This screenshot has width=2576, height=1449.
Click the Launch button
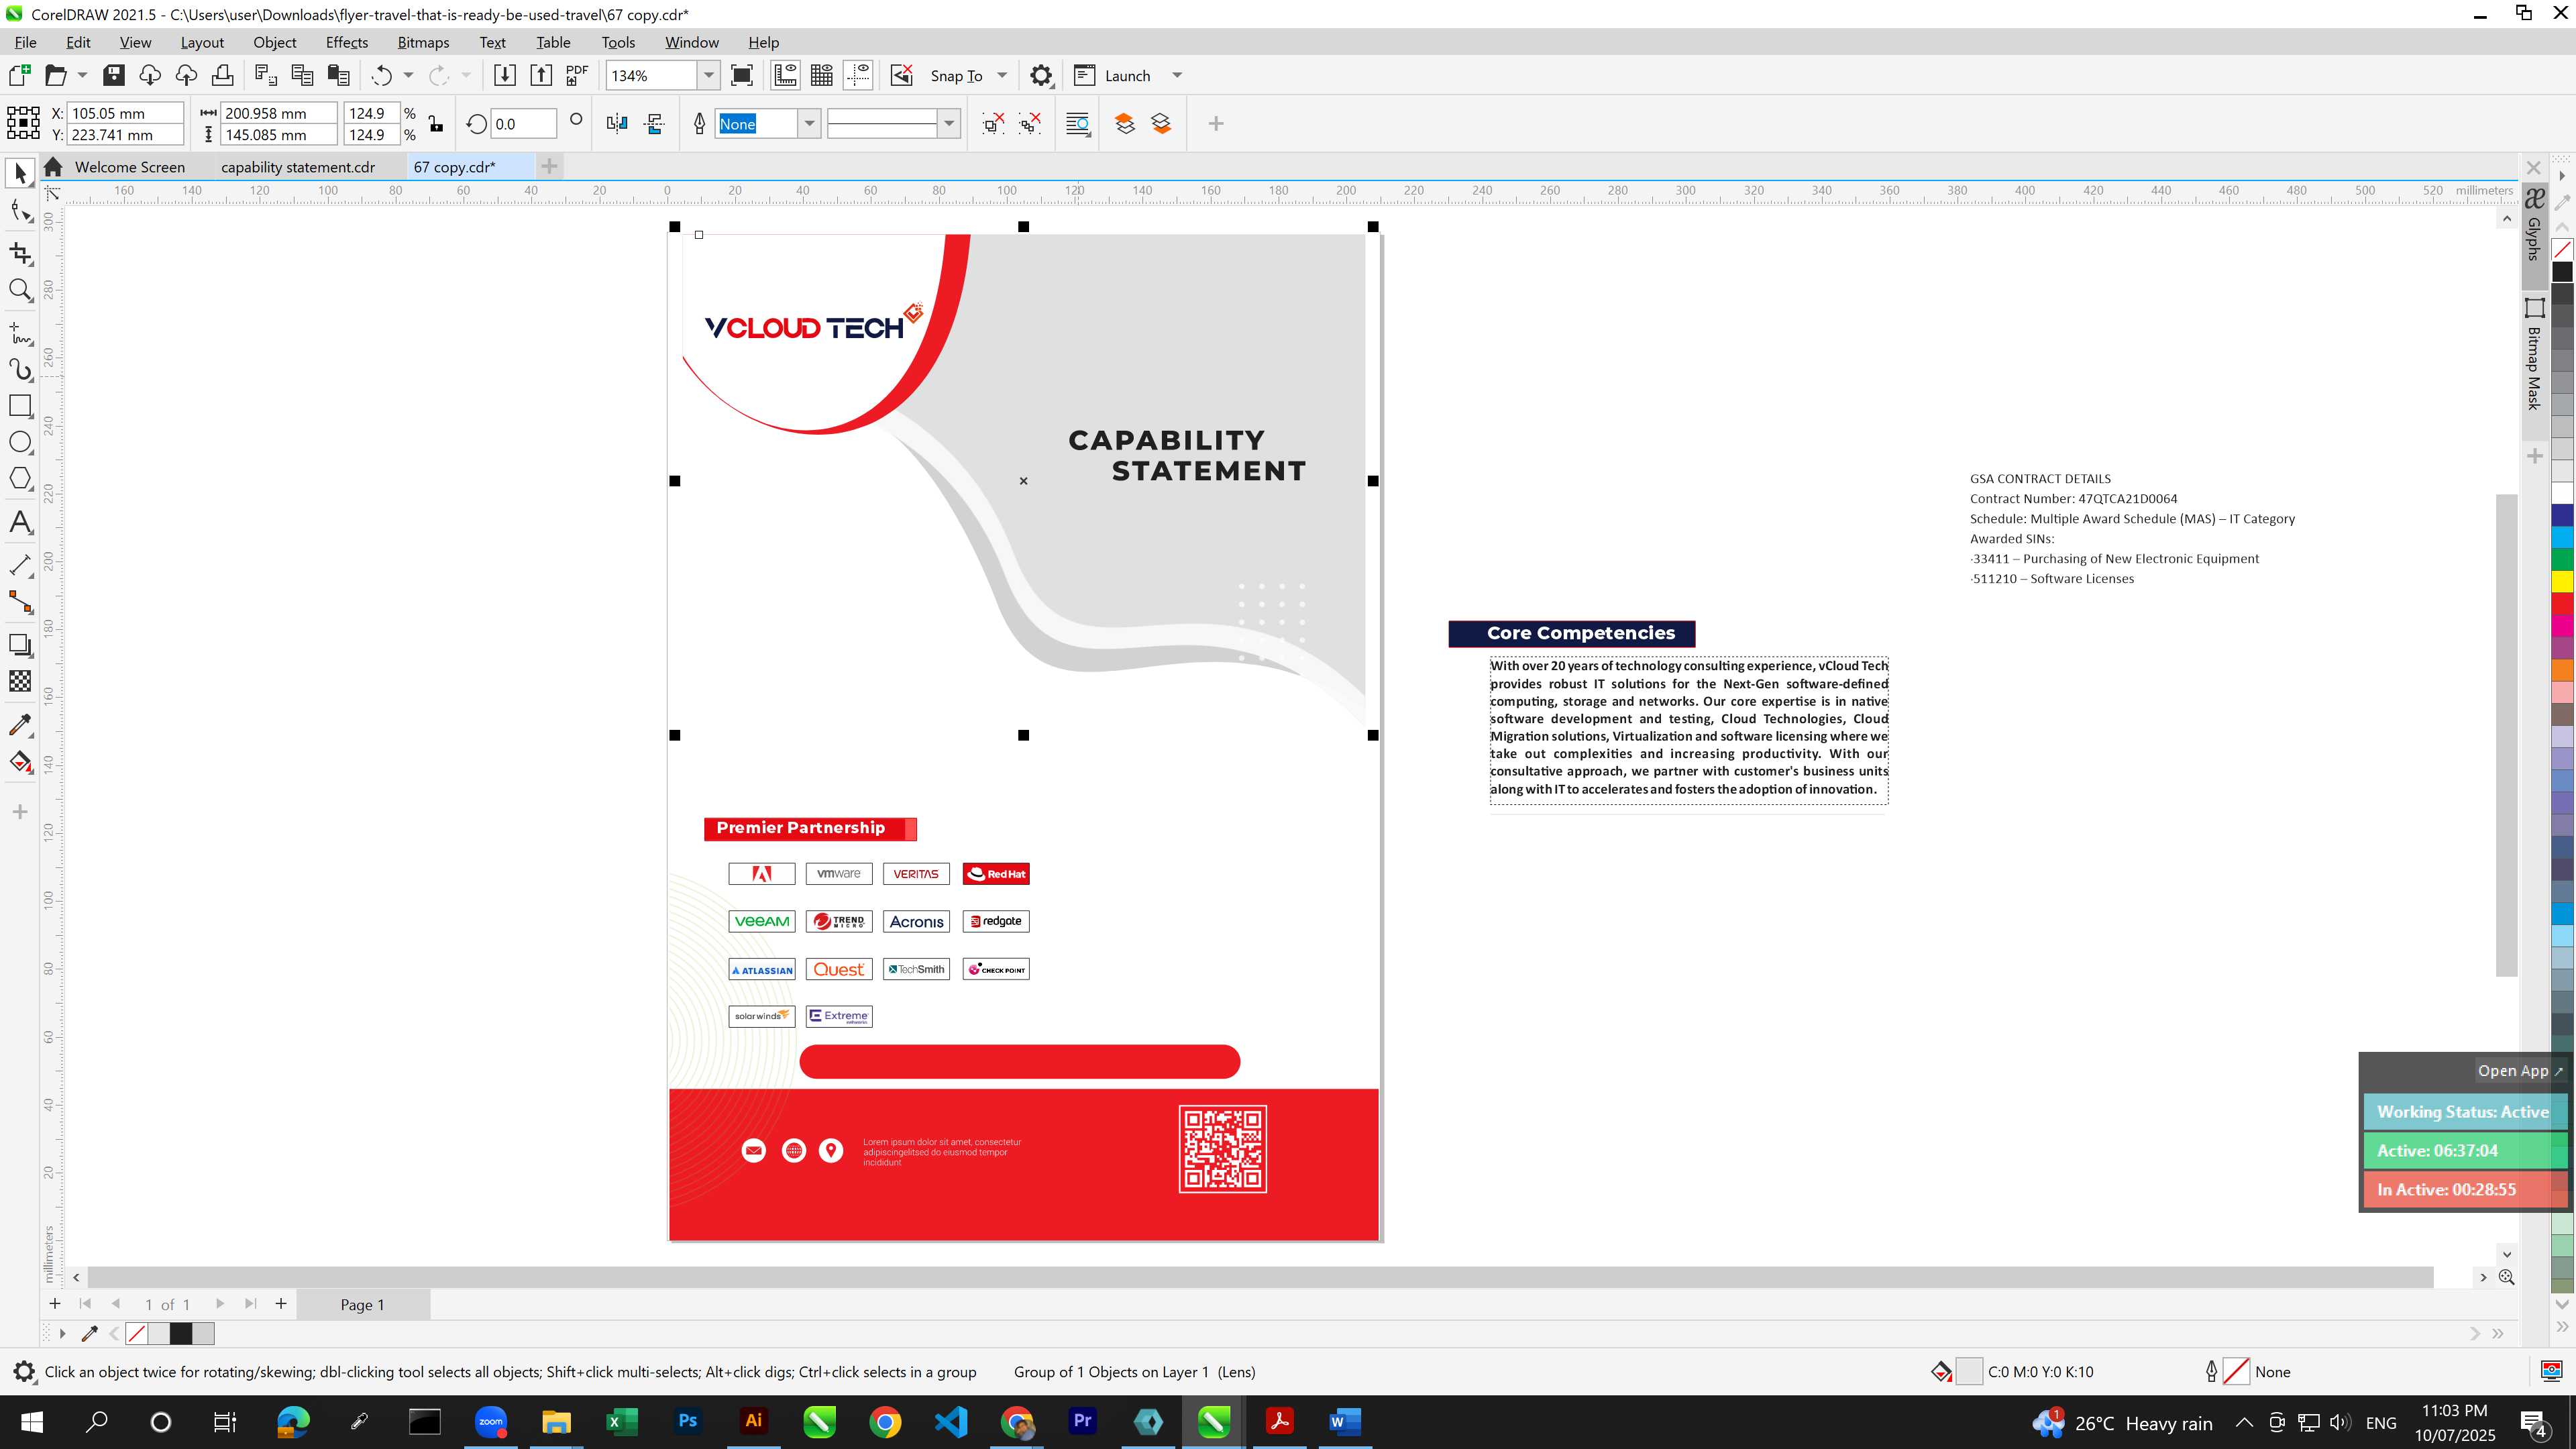pyautogui.click(x=1114, y=75)
